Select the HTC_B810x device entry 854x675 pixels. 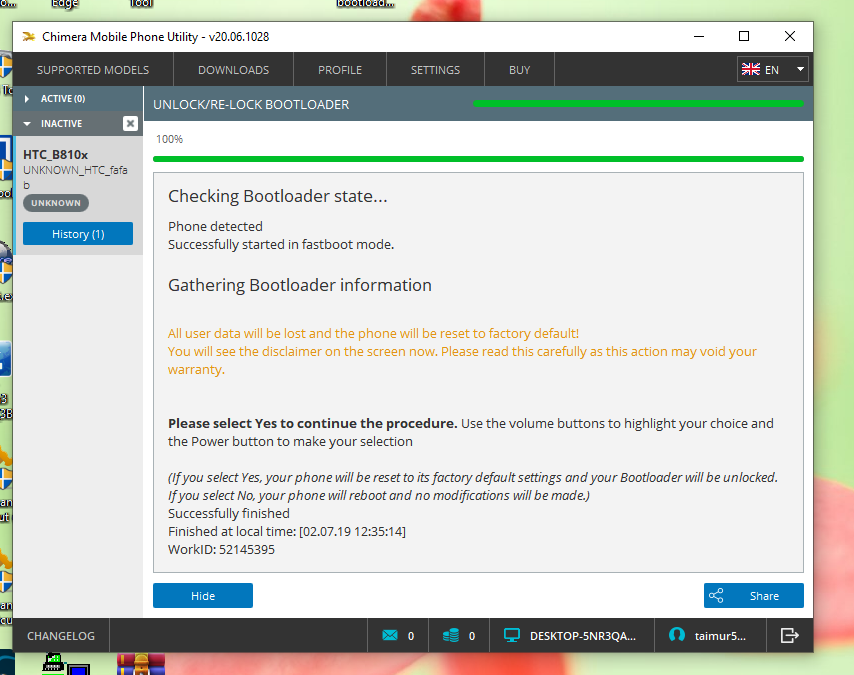click(78, 195)
